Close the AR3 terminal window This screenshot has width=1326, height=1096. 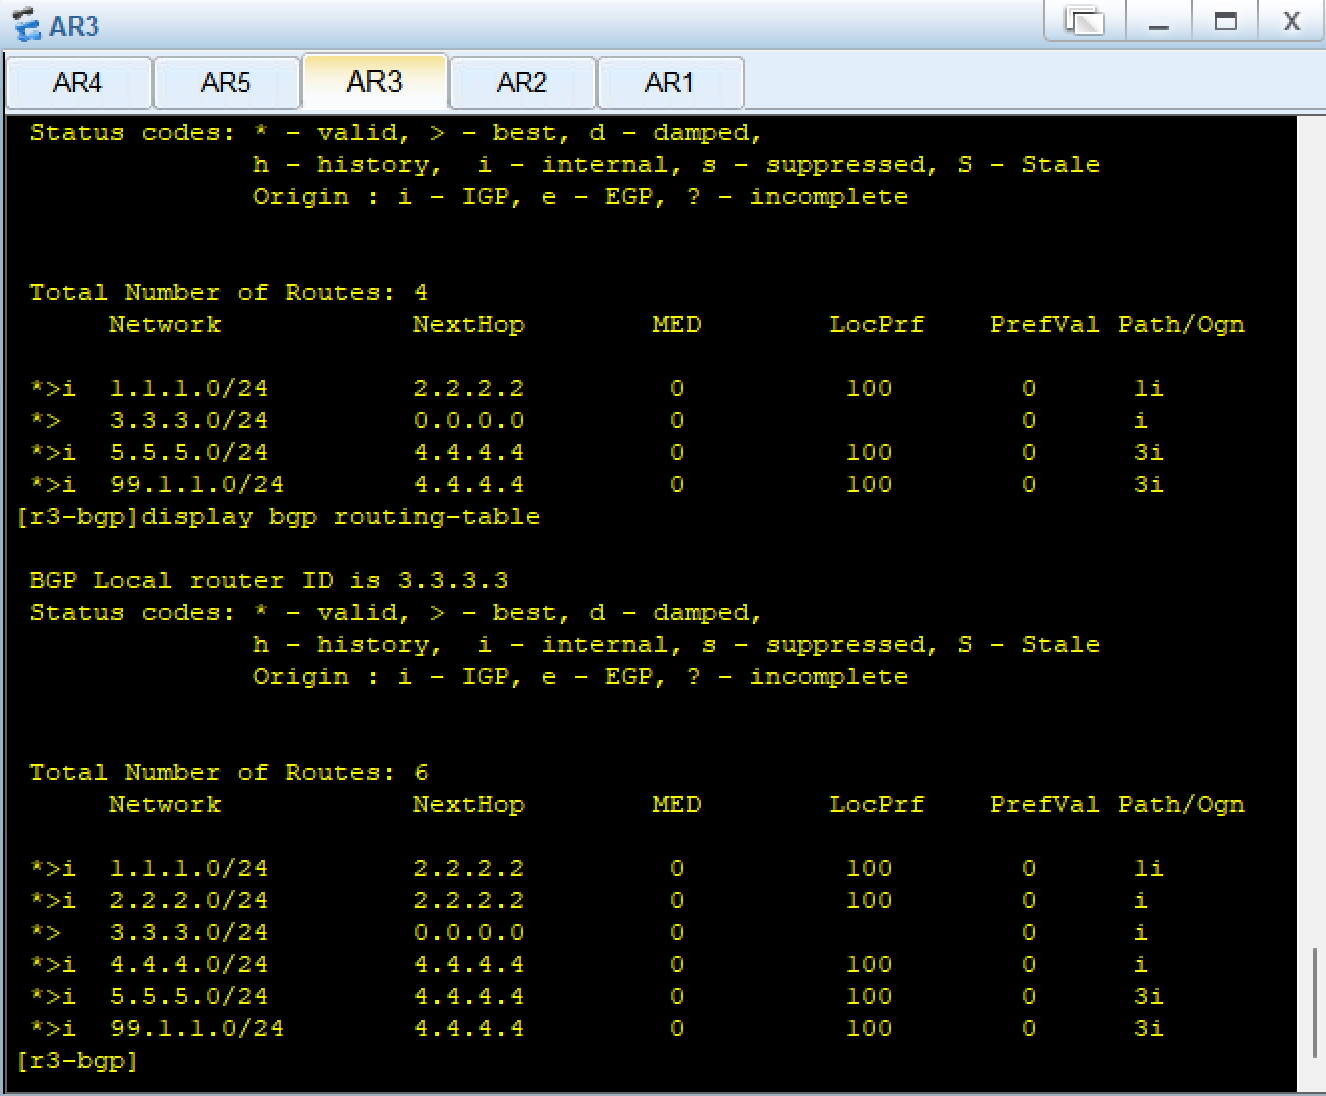pos(1292,20)
